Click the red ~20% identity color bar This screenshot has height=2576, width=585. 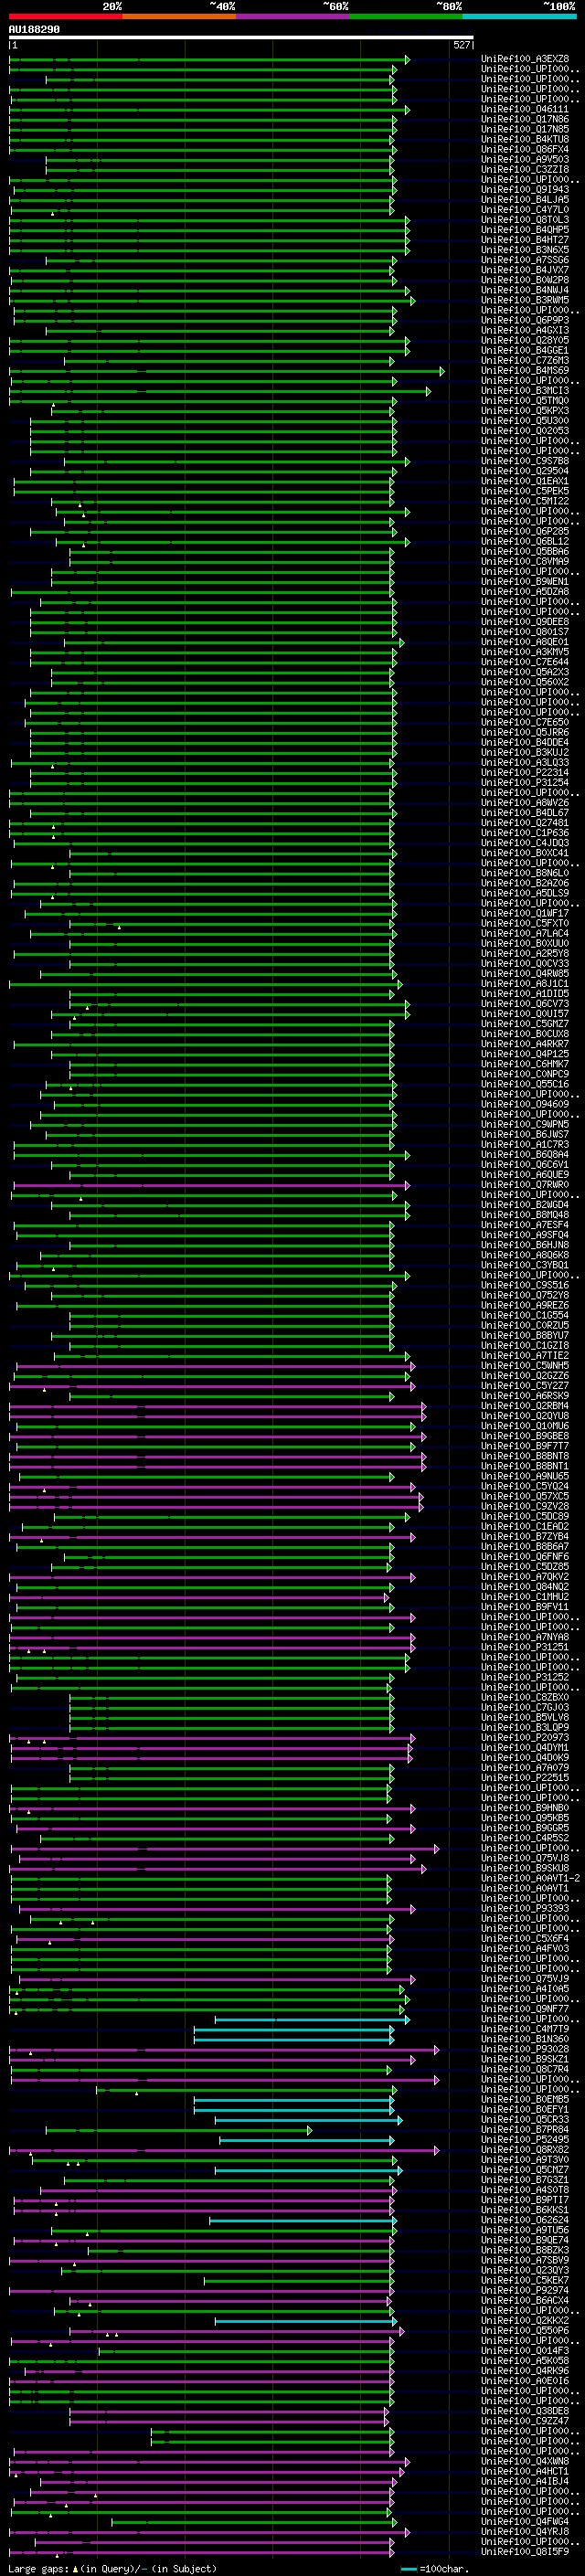click(65, 16)
